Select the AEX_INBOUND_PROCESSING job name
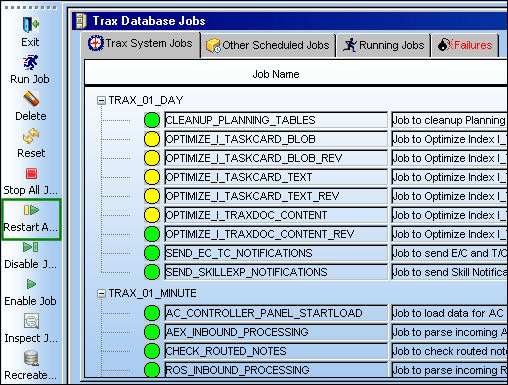The width and height of the screenshot is (508, 385). [276, 332]
